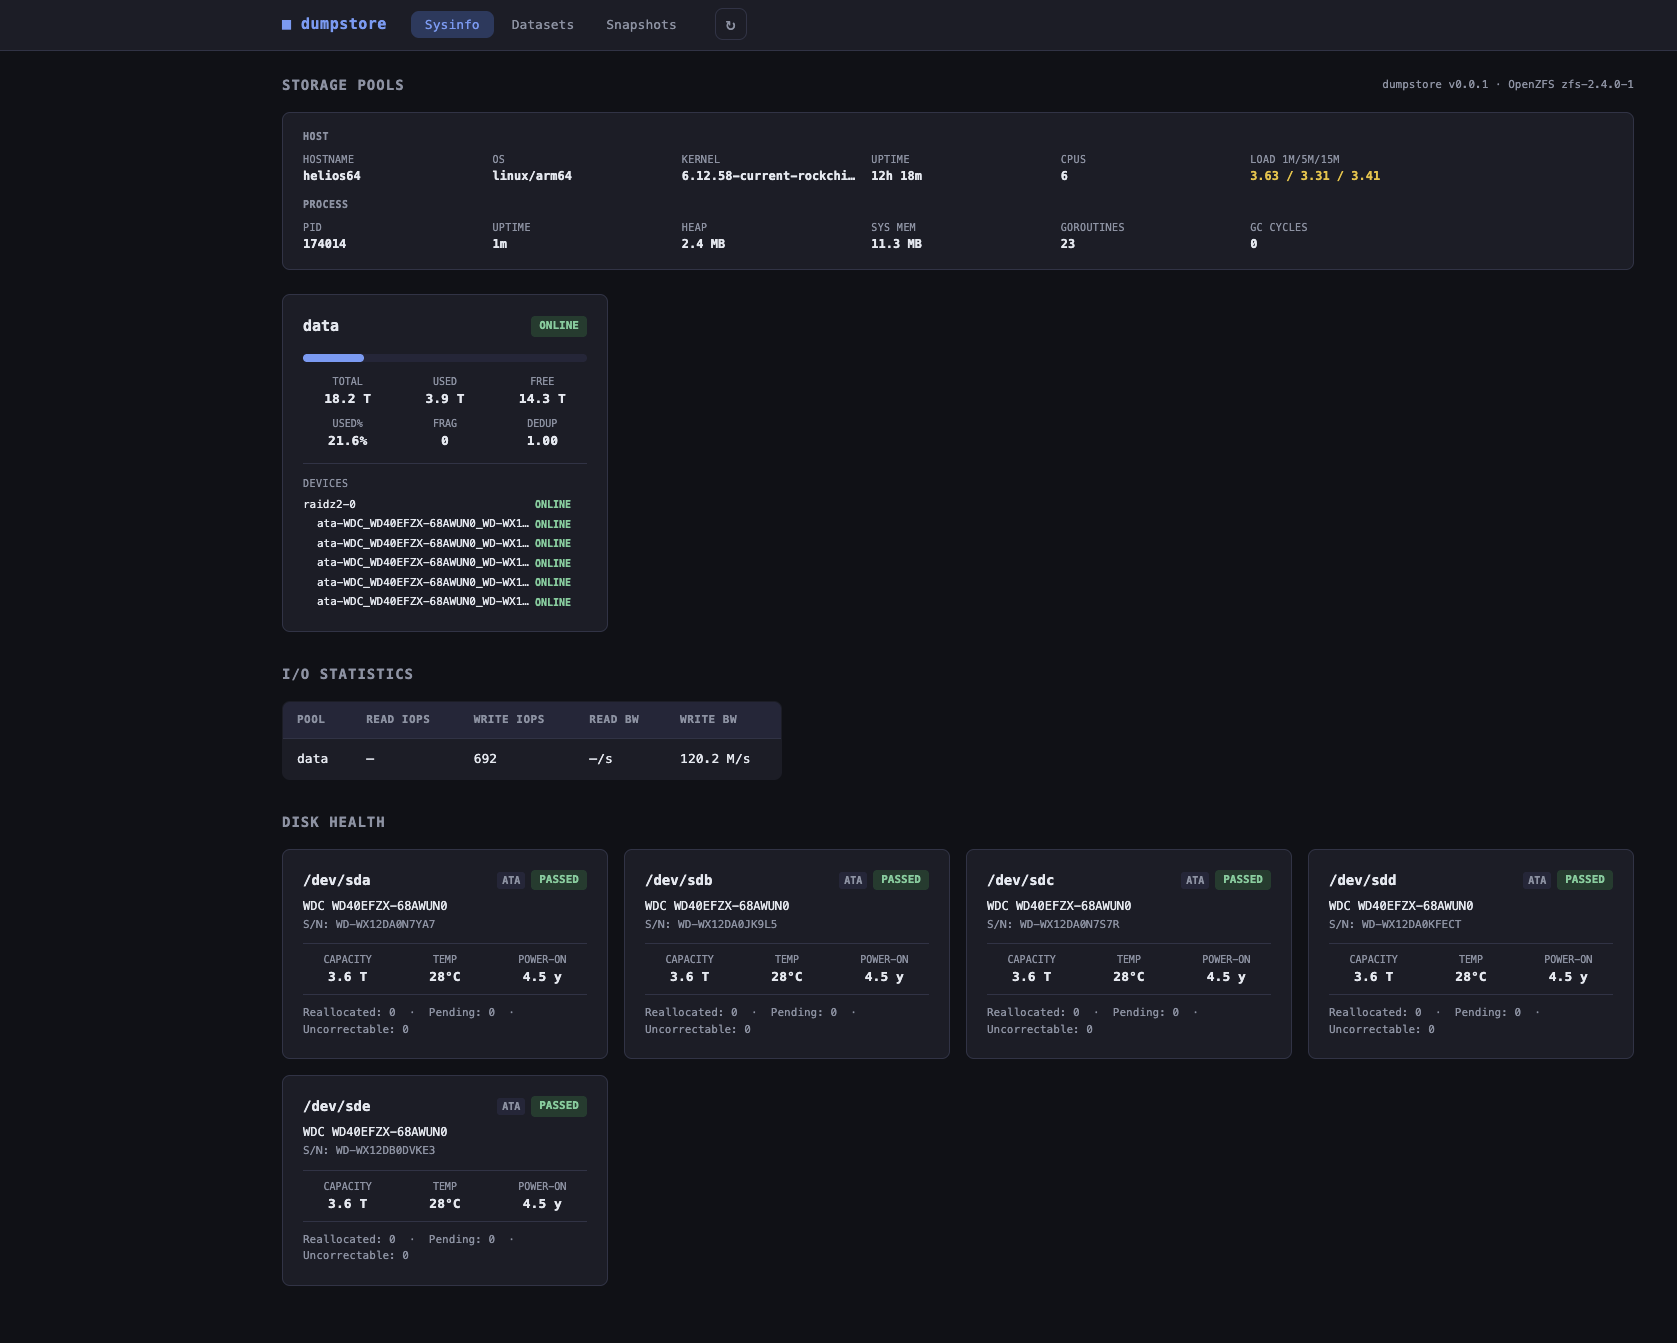Click the ATA badge on /dev/sde
Image resolution: width=1677 pixels, height=1343 pixels.
(x=511, y=1106)
